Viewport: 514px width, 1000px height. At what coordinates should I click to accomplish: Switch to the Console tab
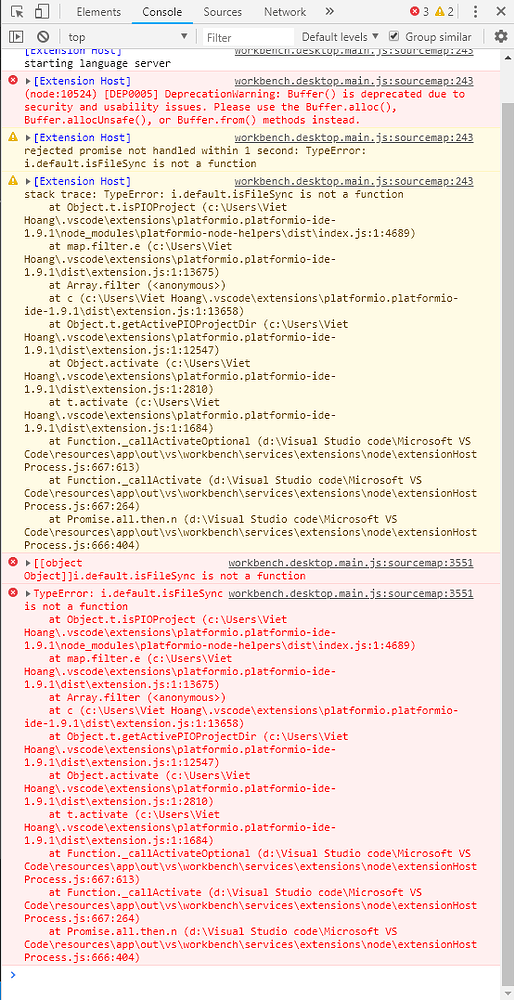coord(162,11)
